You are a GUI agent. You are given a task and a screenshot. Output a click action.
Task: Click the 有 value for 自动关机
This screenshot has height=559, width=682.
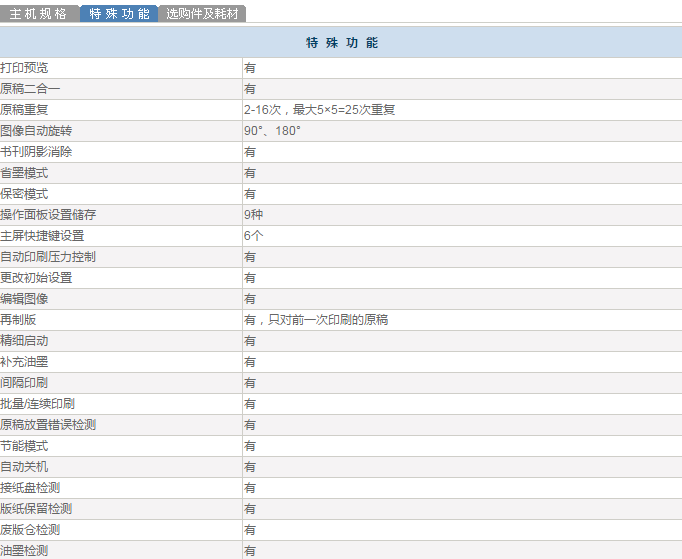click(250, 467)
